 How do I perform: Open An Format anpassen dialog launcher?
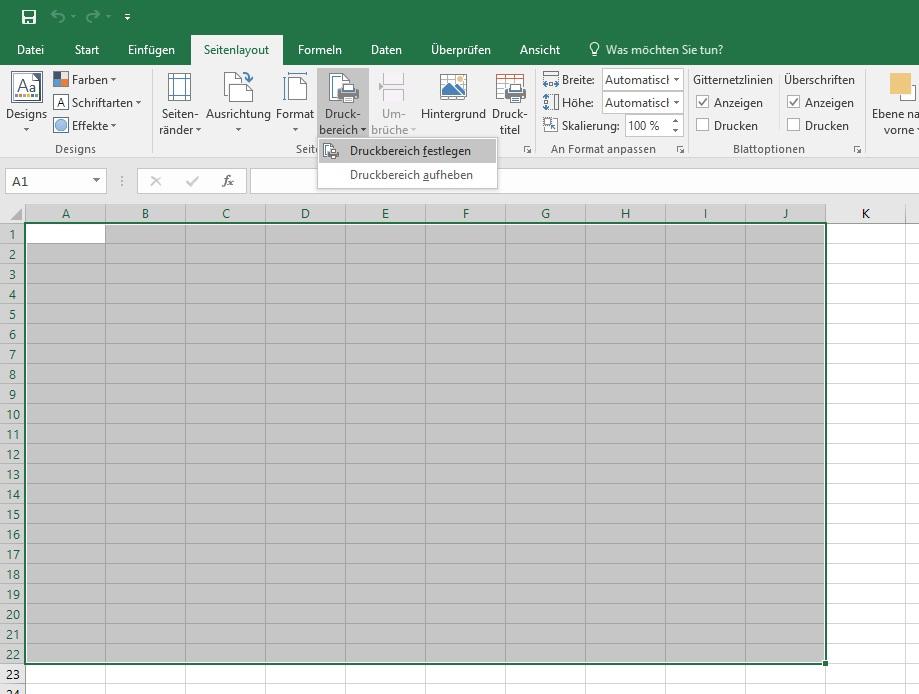680,150
